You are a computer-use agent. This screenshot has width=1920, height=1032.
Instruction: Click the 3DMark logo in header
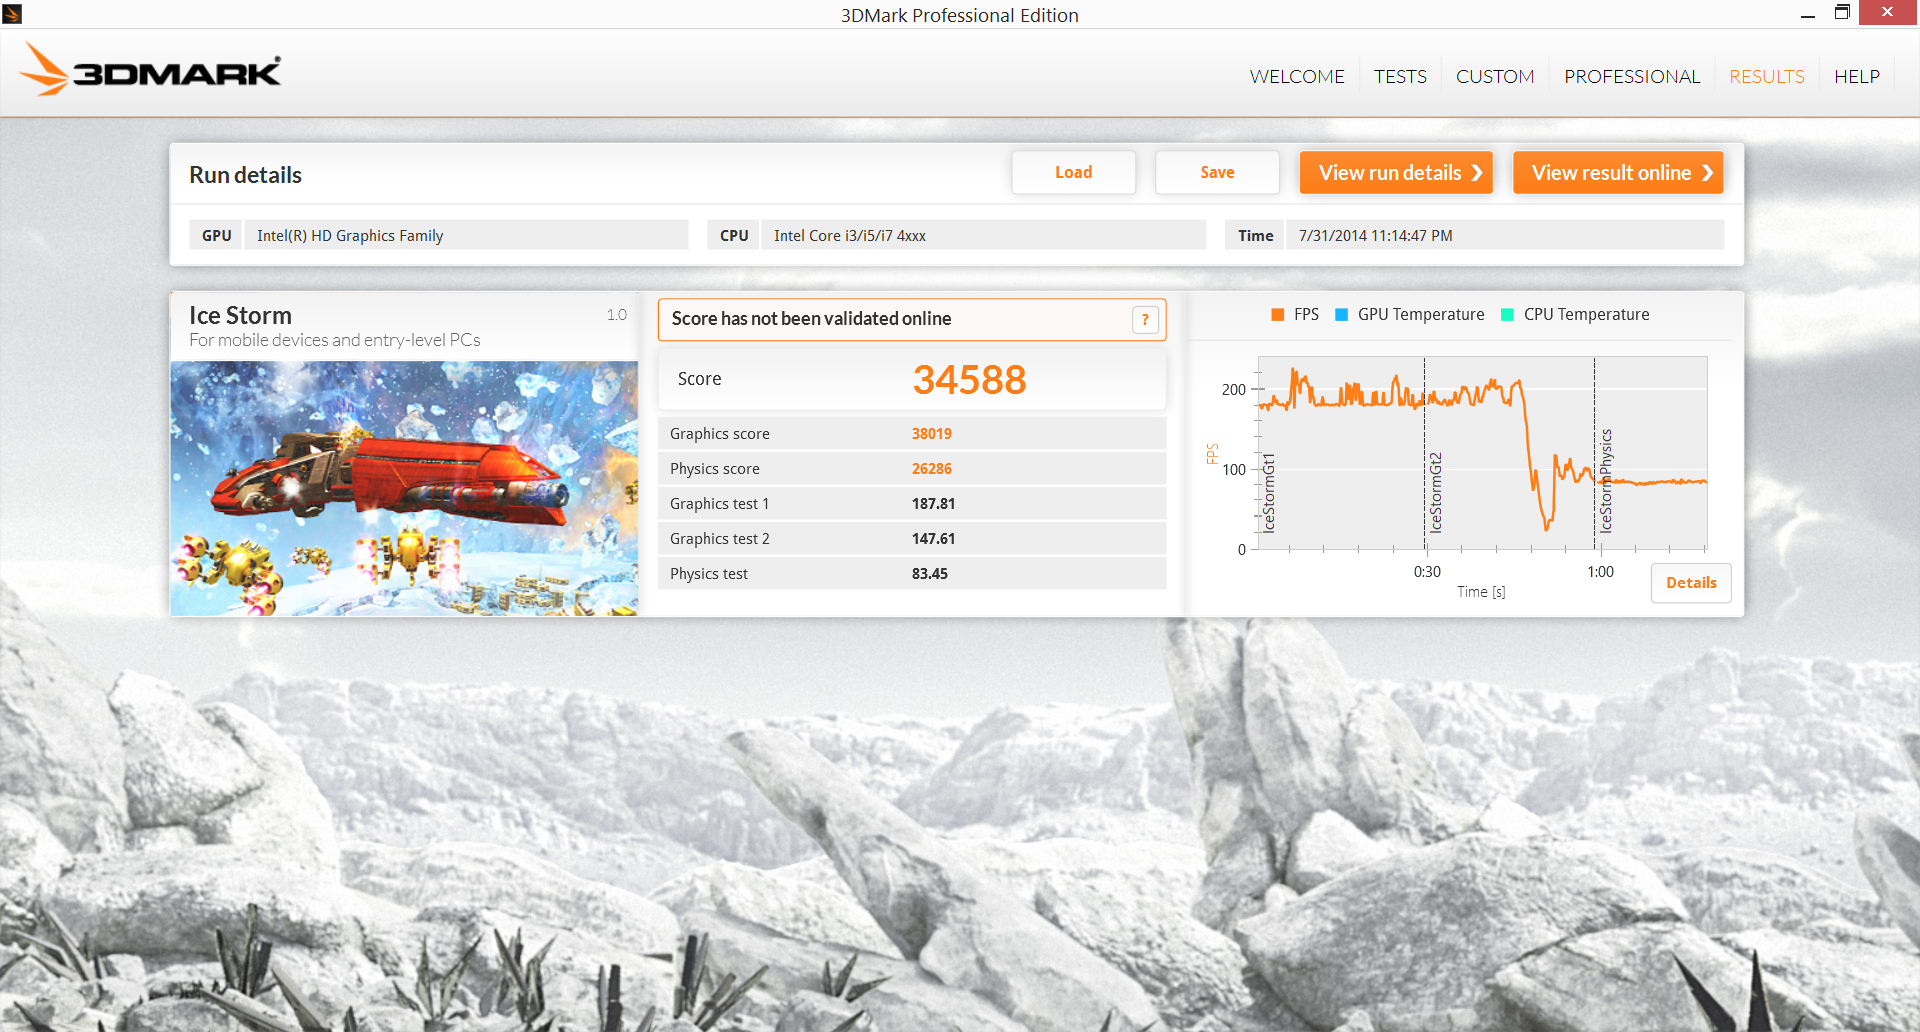point(150,69)
